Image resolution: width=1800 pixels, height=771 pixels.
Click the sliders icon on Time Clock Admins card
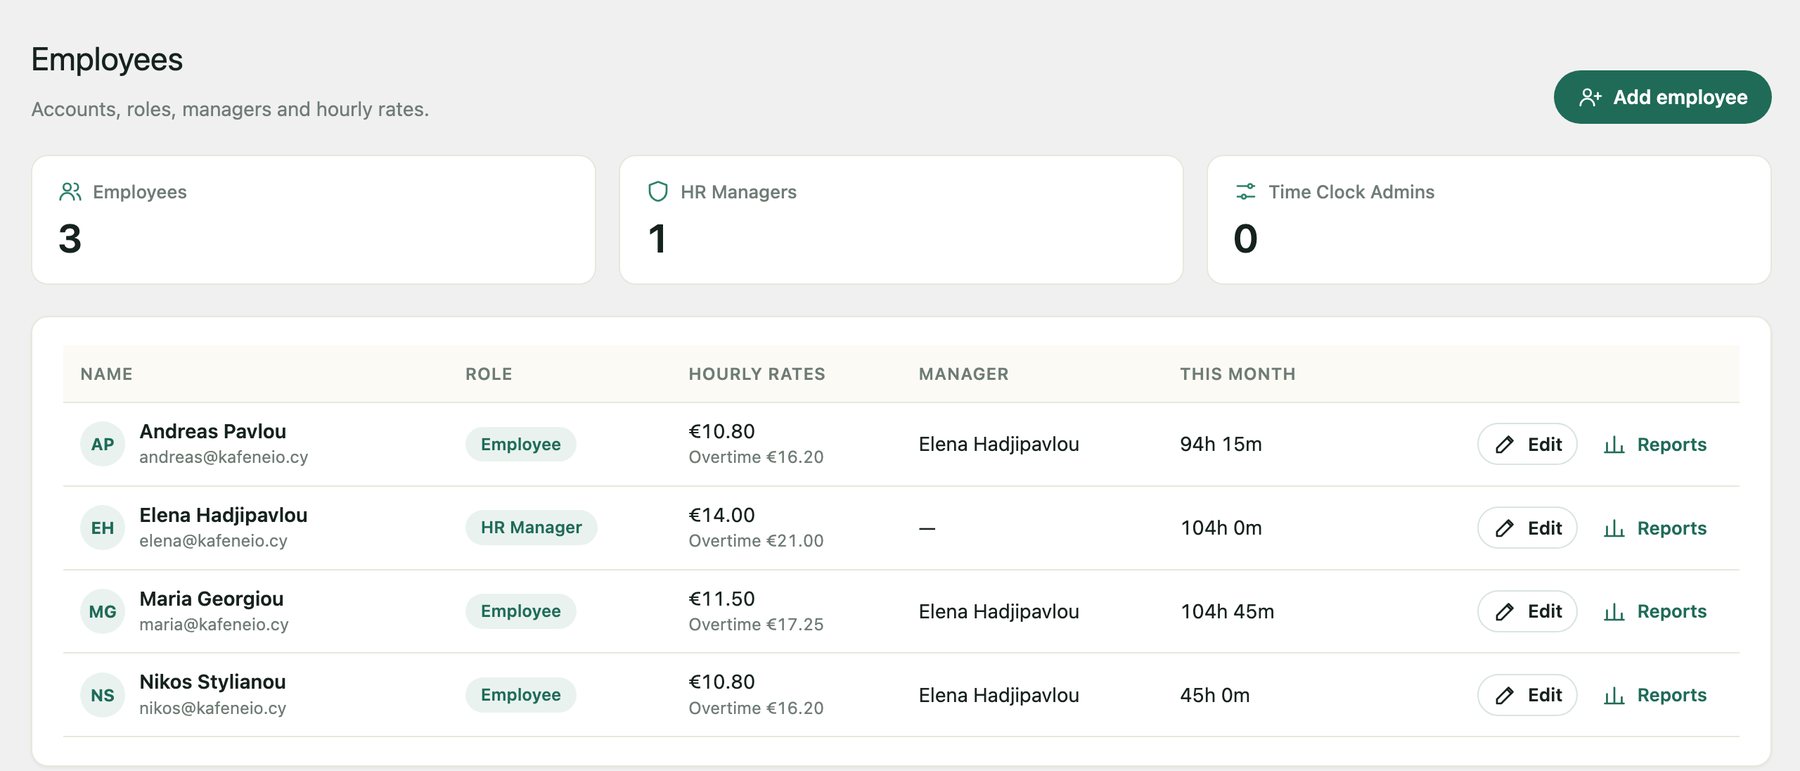tap(1246, 191)
